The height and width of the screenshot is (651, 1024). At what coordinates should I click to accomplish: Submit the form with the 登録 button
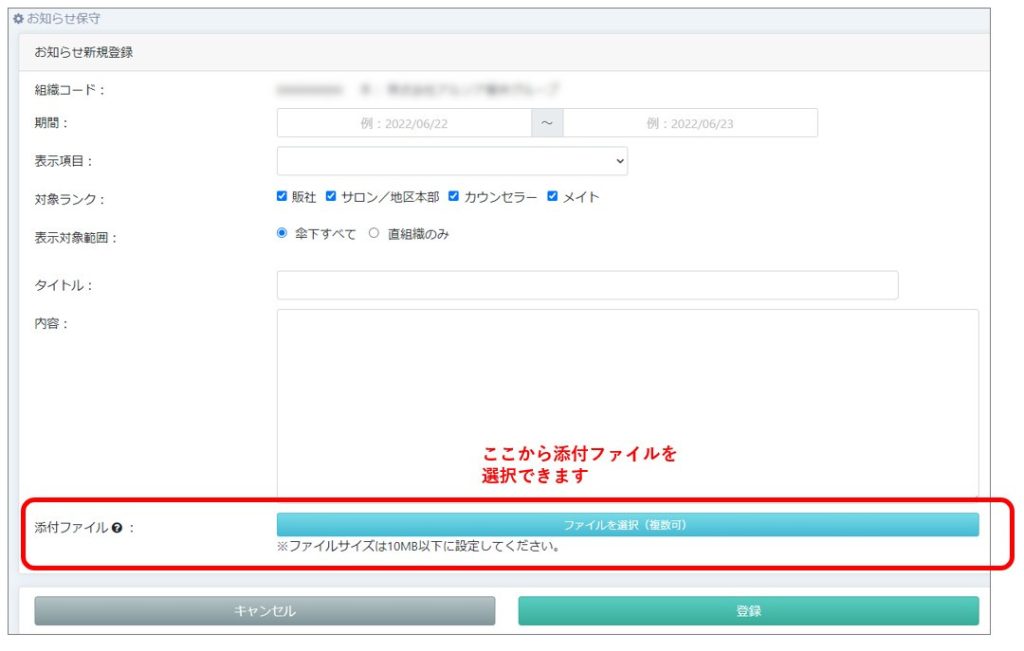pyautogui.click(x=748, y=611)
